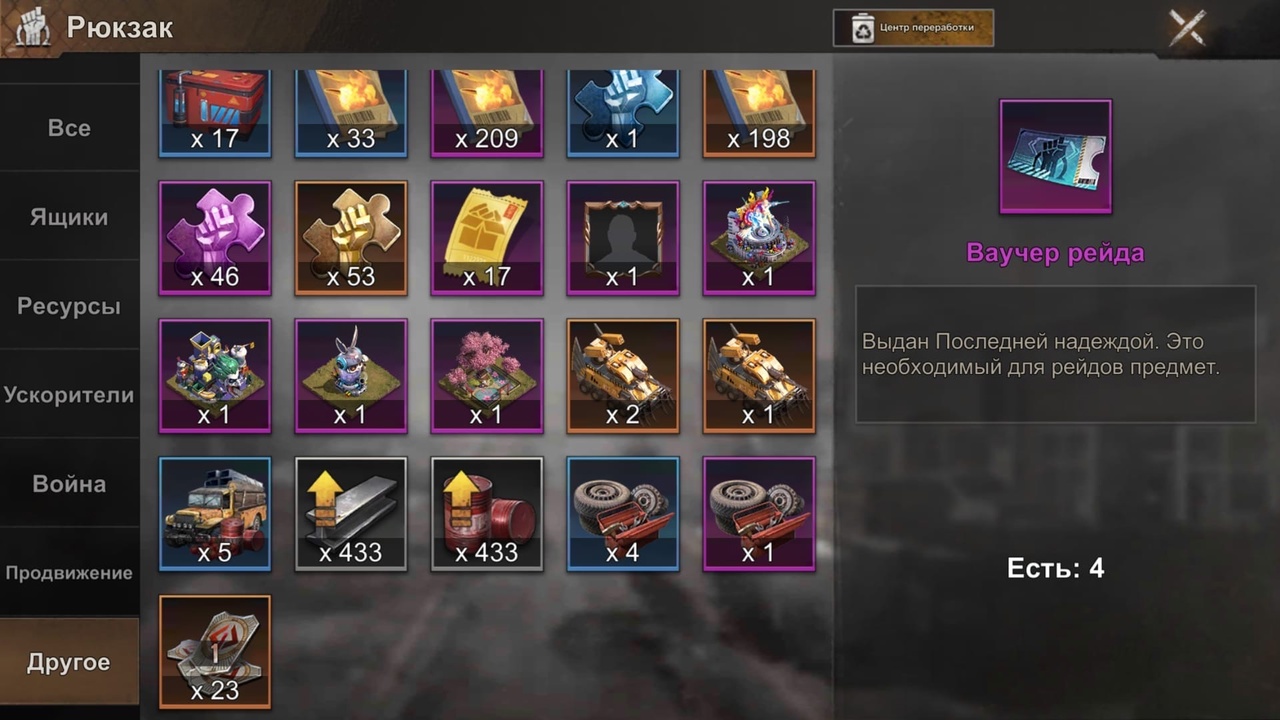Open the Ускорители tab
The width and height of the screenshot is (1280, 720).
point(69,395)
